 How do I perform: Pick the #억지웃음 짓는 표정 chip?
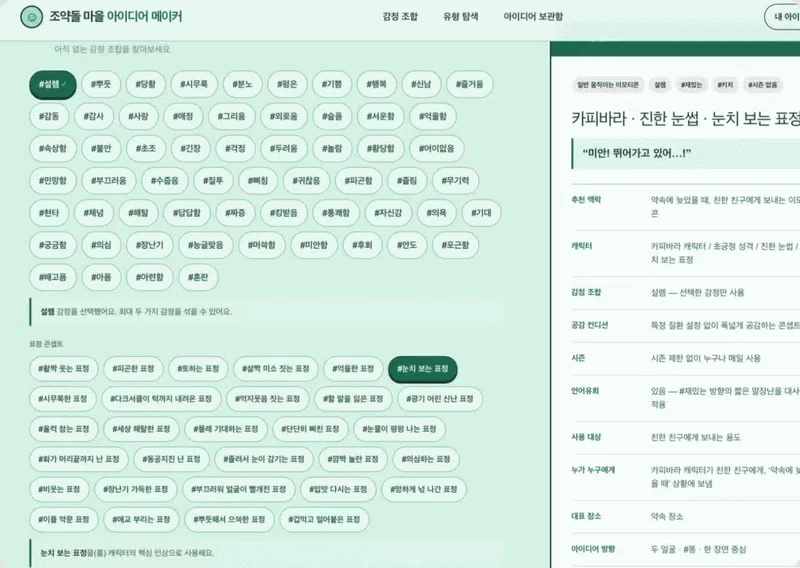click(x=267, y=399)
